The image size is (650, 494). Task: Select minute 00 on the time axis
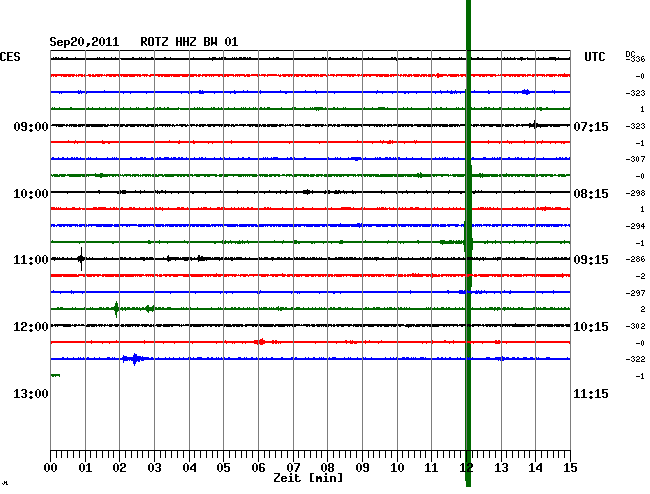click(51, 468)
